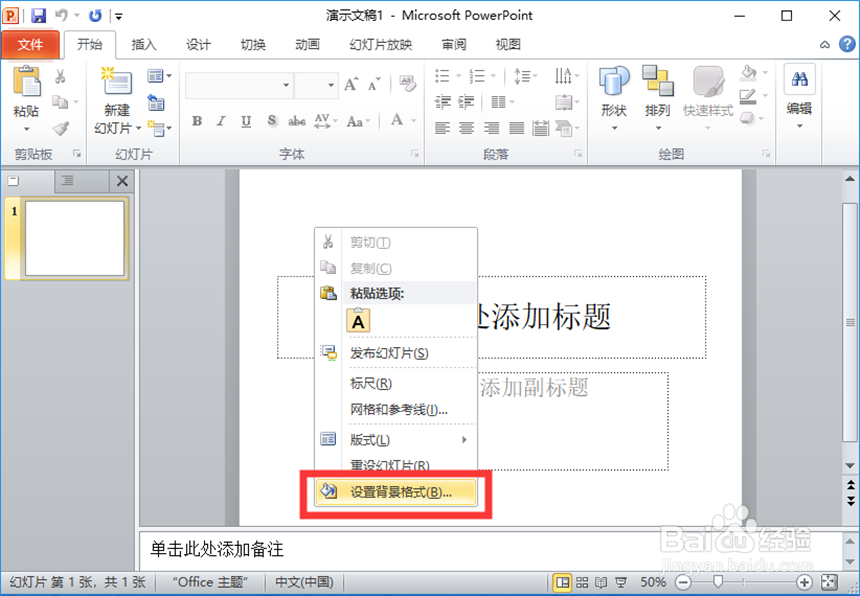Screen dimensions: 860x596
Task: Switch to Slide Sorter view icon
Action: pyautogui.click(x=582, y=582)
